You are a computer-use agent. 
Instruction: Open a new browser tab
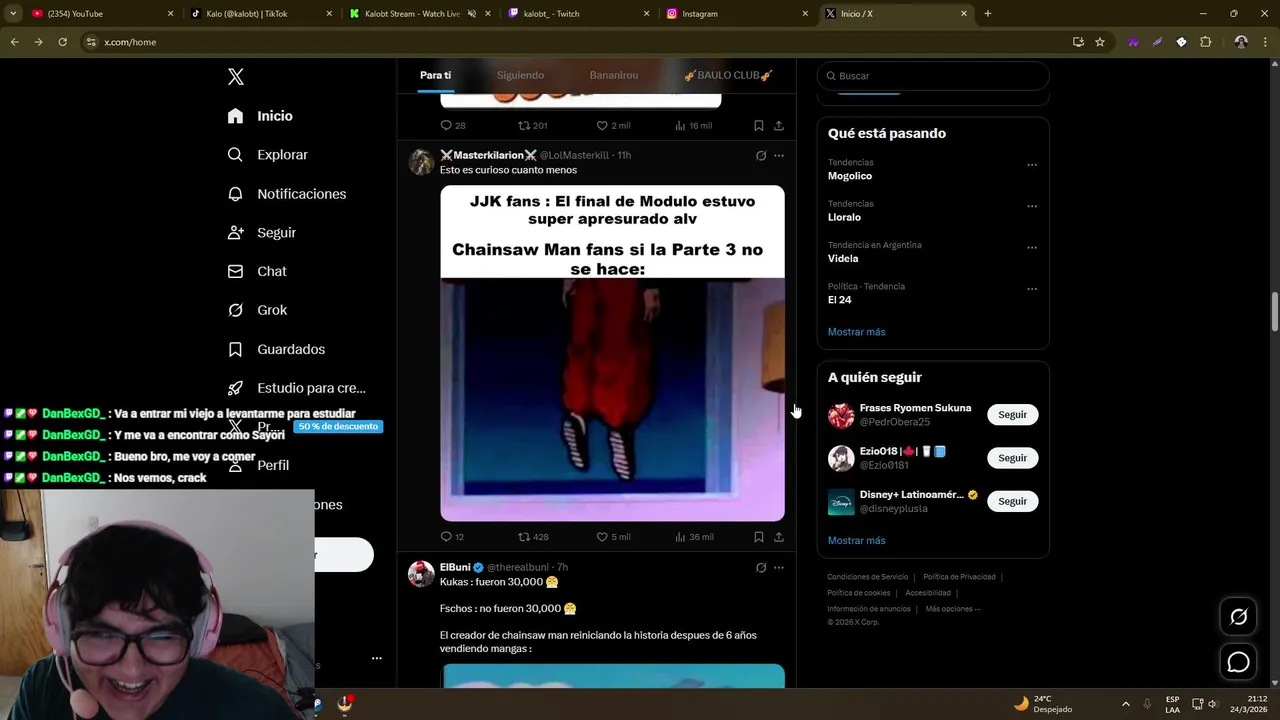tap(988, 14)
